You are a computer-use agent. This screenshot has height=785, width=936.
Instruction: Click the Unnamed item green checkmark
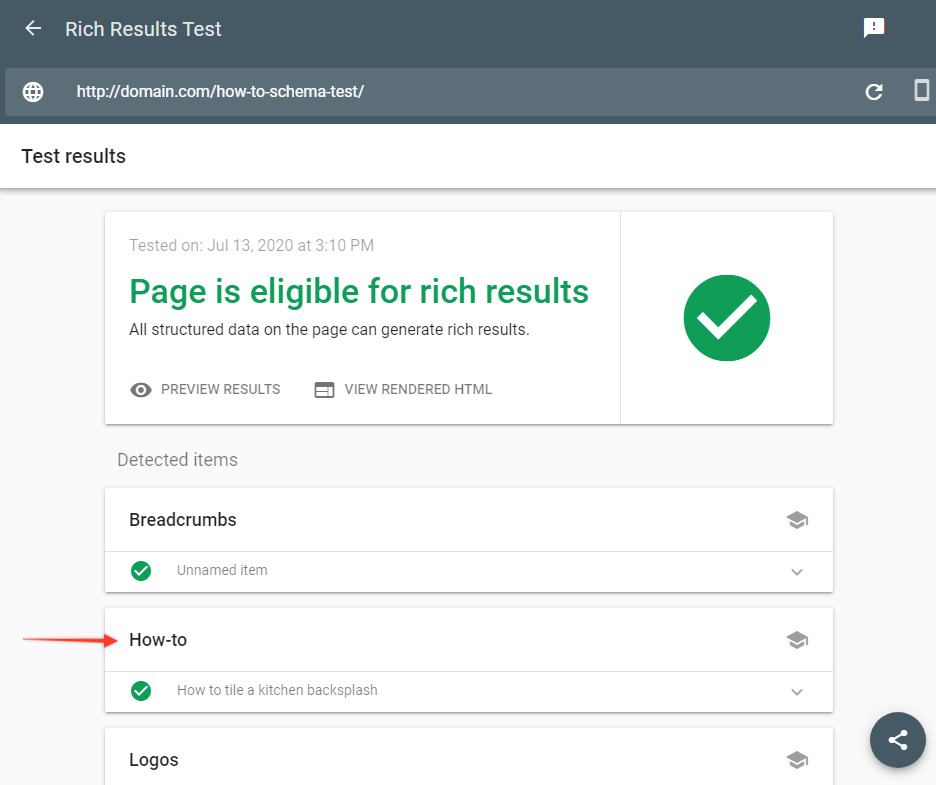[141, 571]
